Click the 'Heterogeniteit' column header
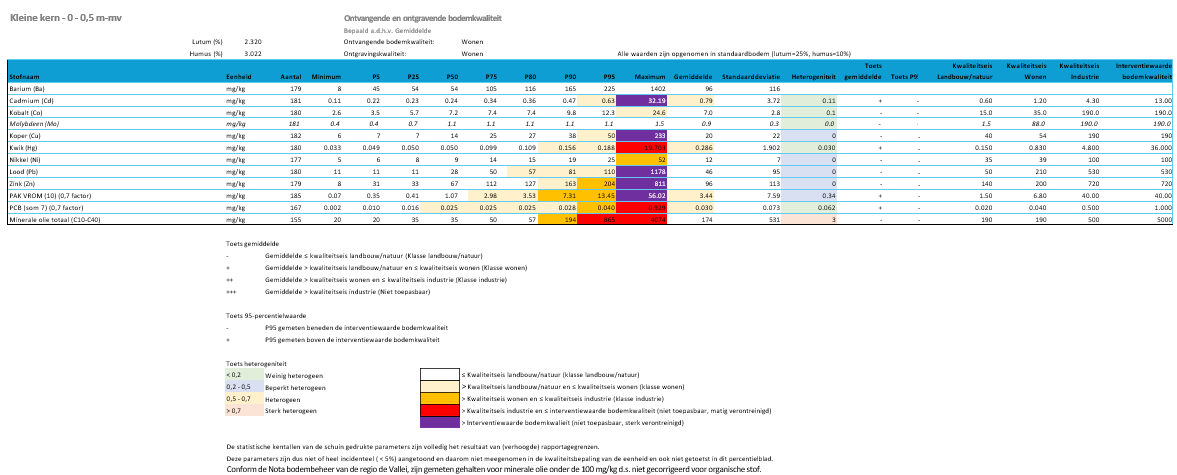 pos(813,76)
